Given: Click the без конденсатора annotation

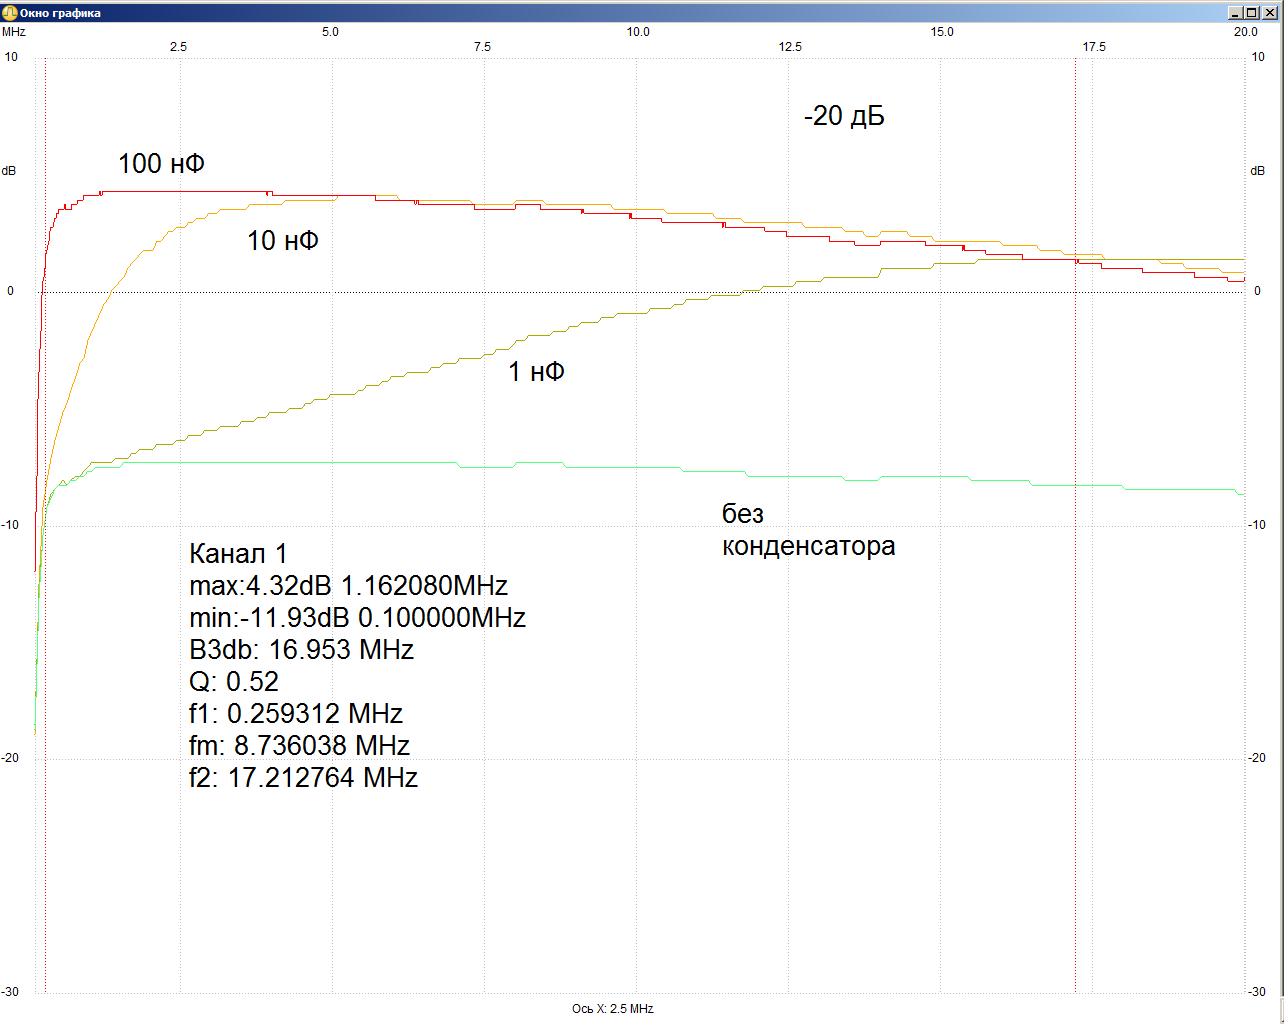Looking at the screenshot, I should (x=808, y=530).
